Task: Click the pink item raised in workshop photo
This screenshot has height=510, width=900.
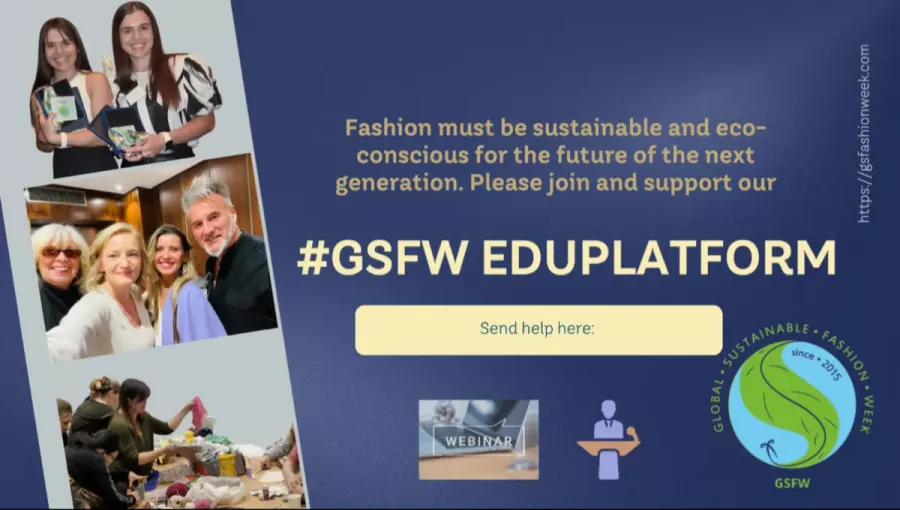Action: click(x=199, y=413)
